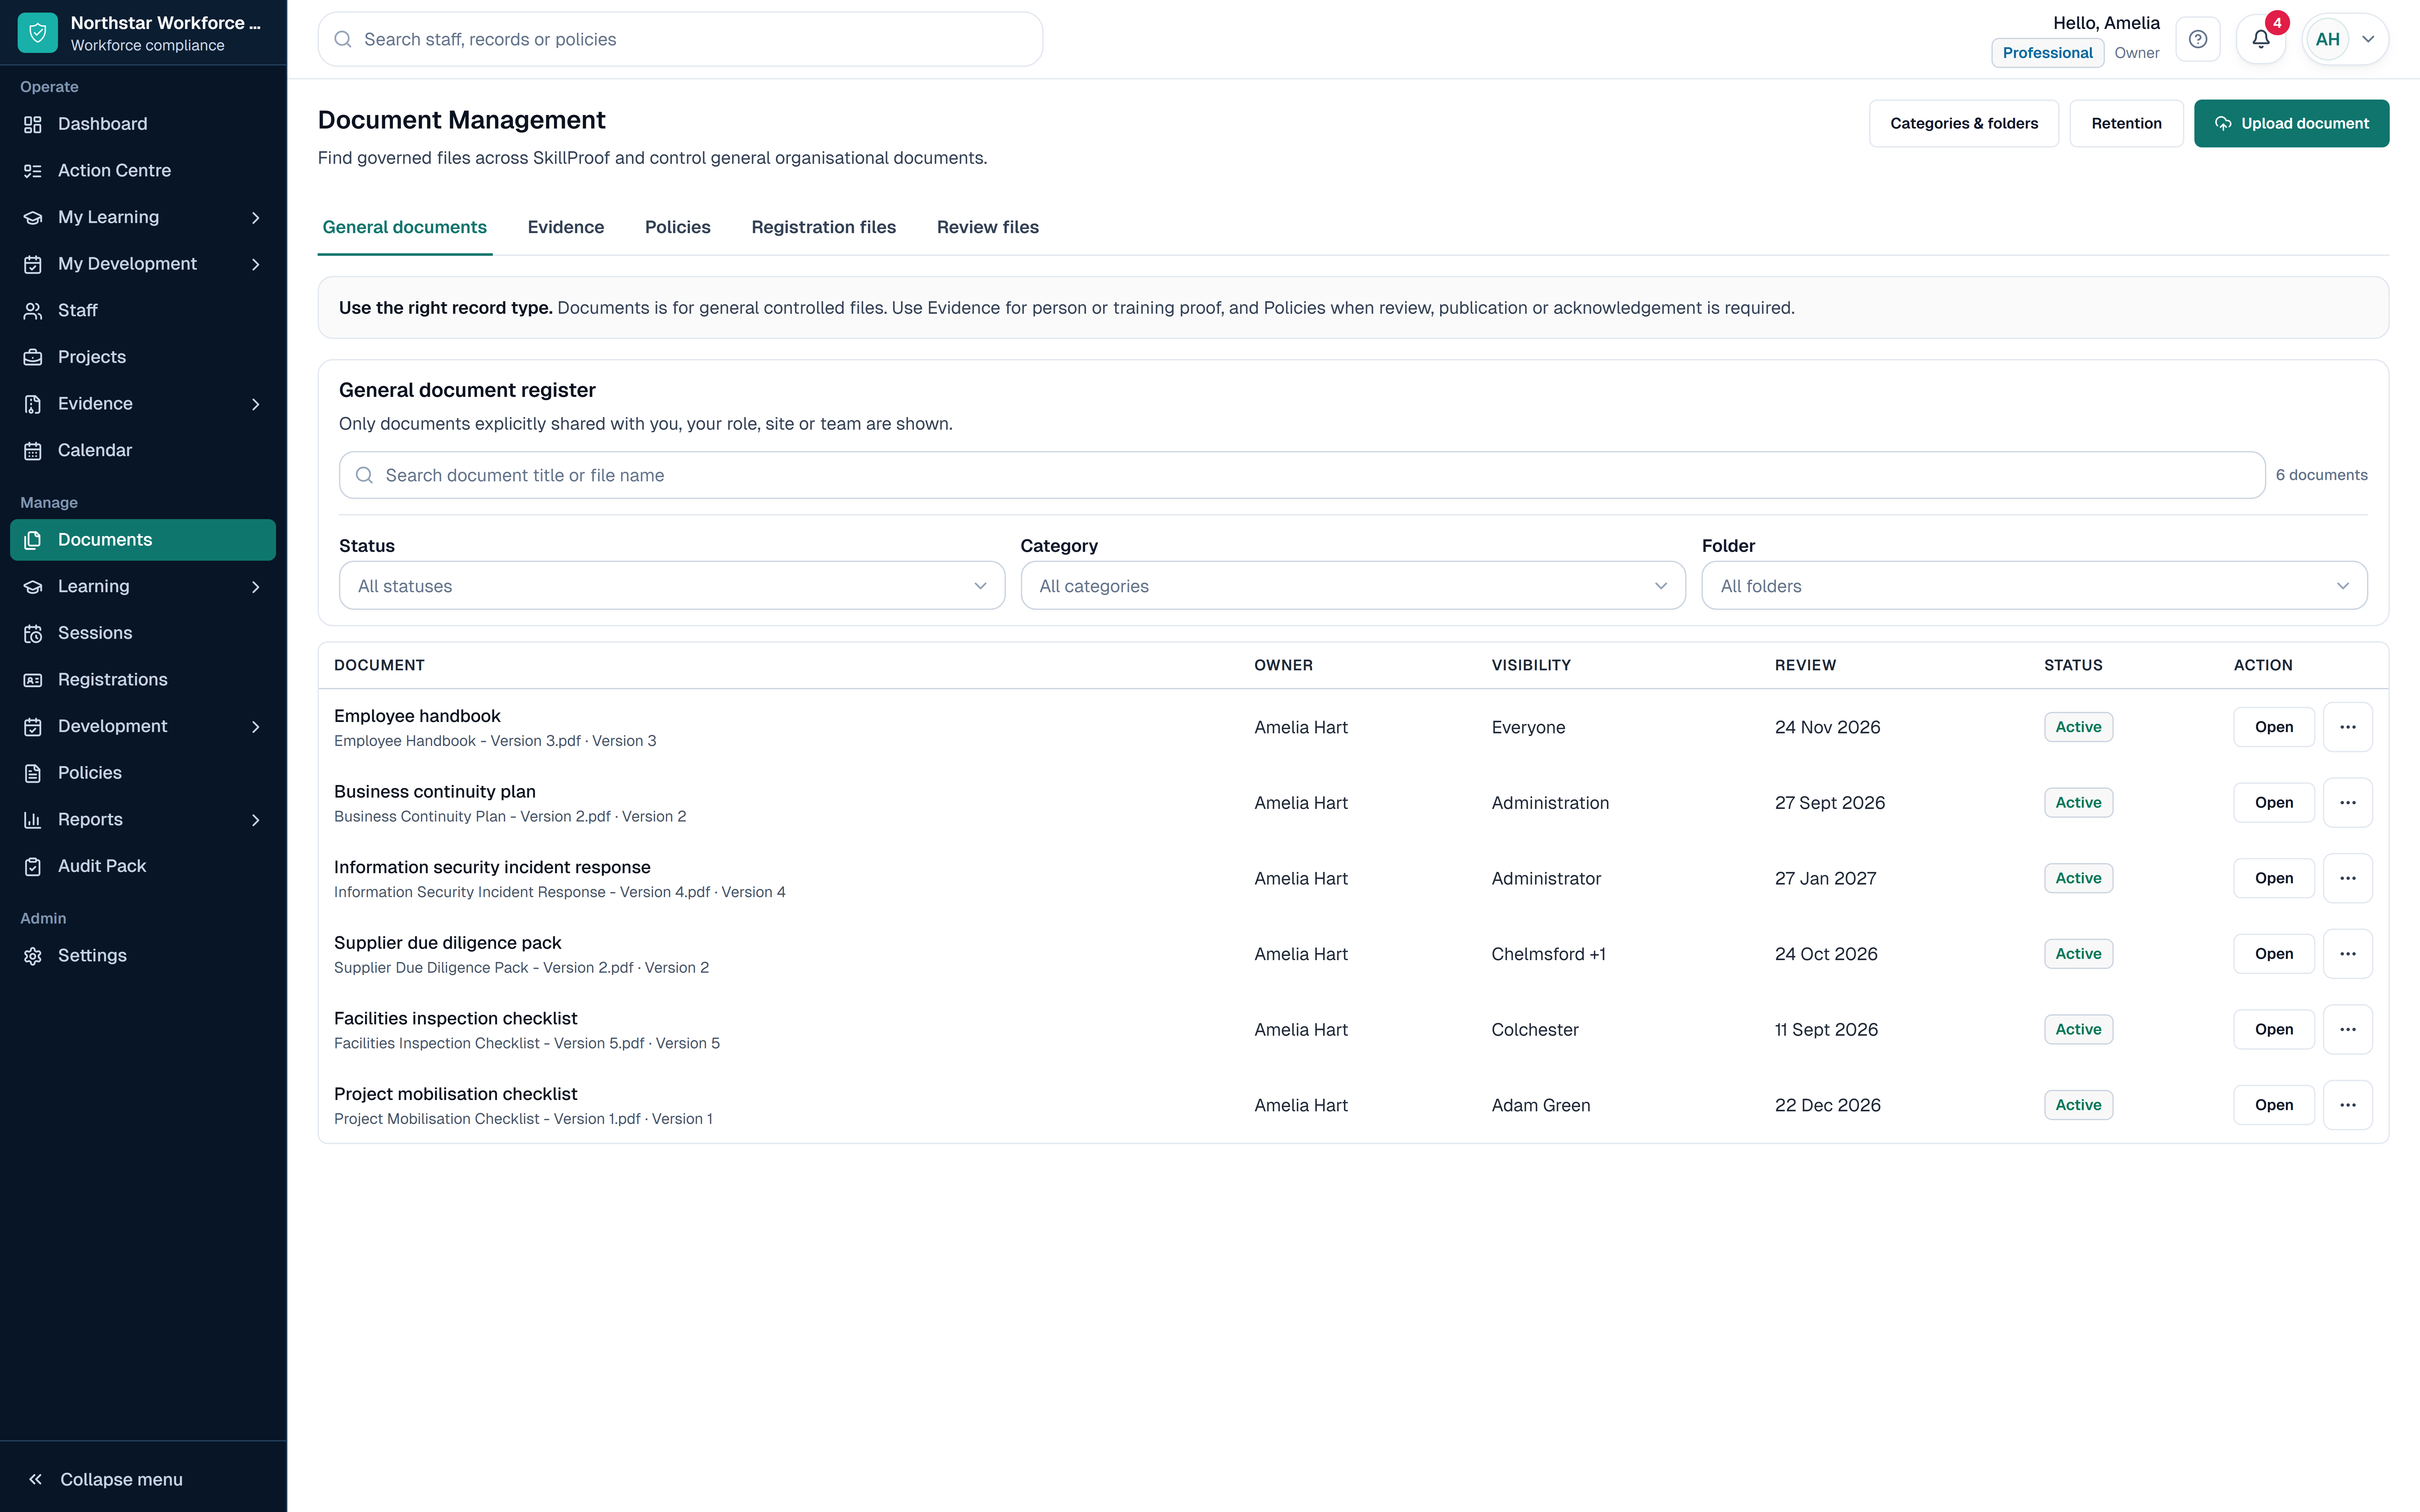Viewport: 2420px width, 1512px height.
Task: Open the Project mobilisation checklist document
Action: pos(2274,1105)
